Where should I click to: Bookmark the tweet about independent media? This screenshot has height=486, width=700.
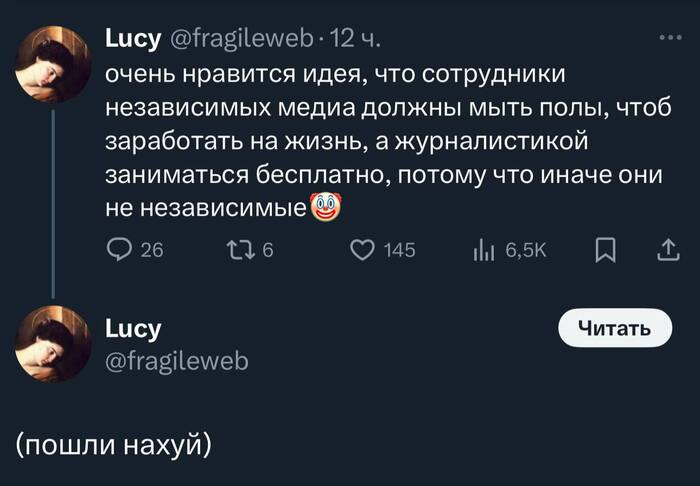606,251
